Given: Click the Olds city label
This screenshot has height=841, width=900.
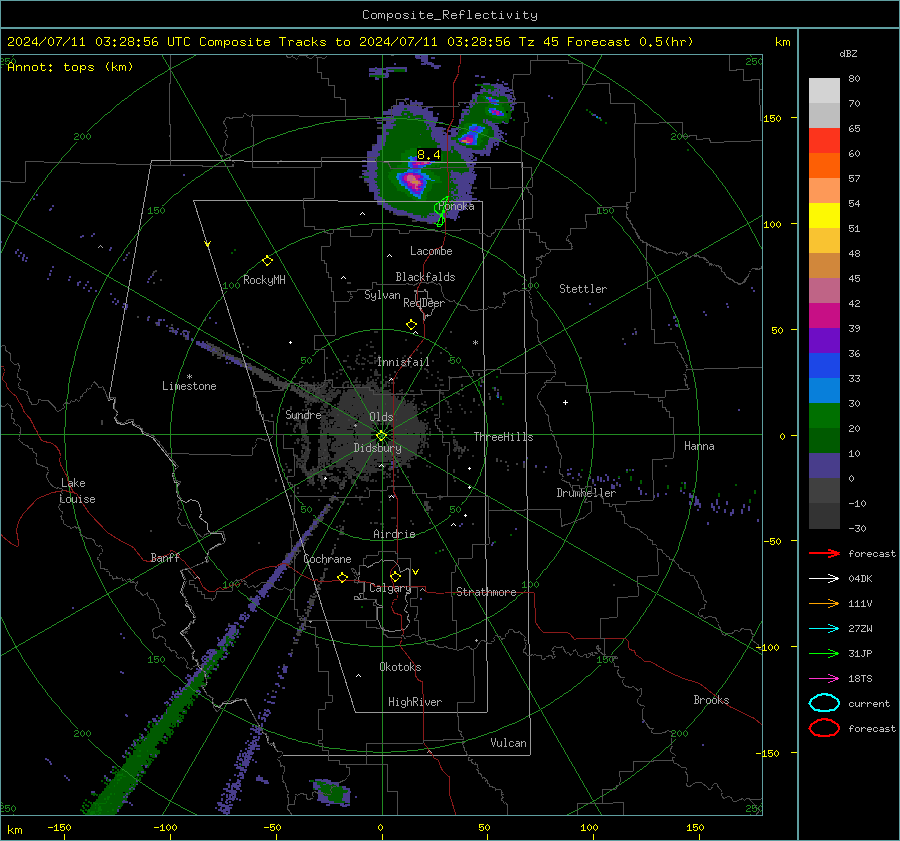Looking at the screenshot, I should point(381,417).
